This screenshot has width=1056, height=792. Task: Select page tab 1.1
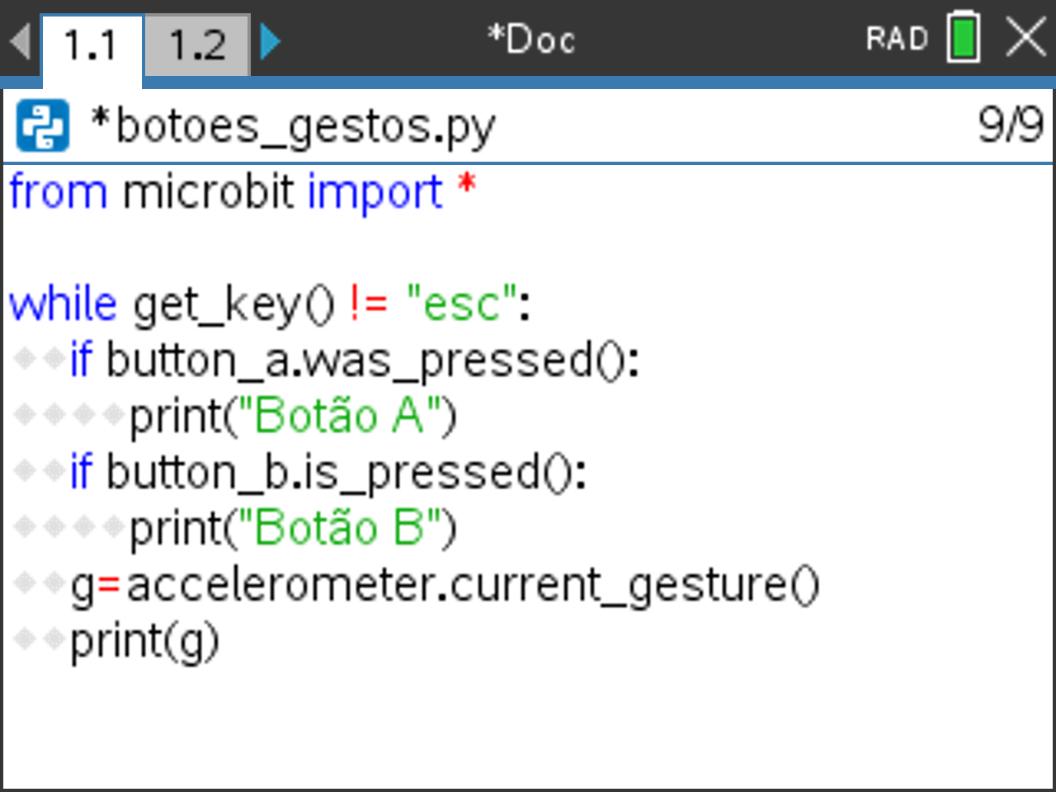[92, 47]
